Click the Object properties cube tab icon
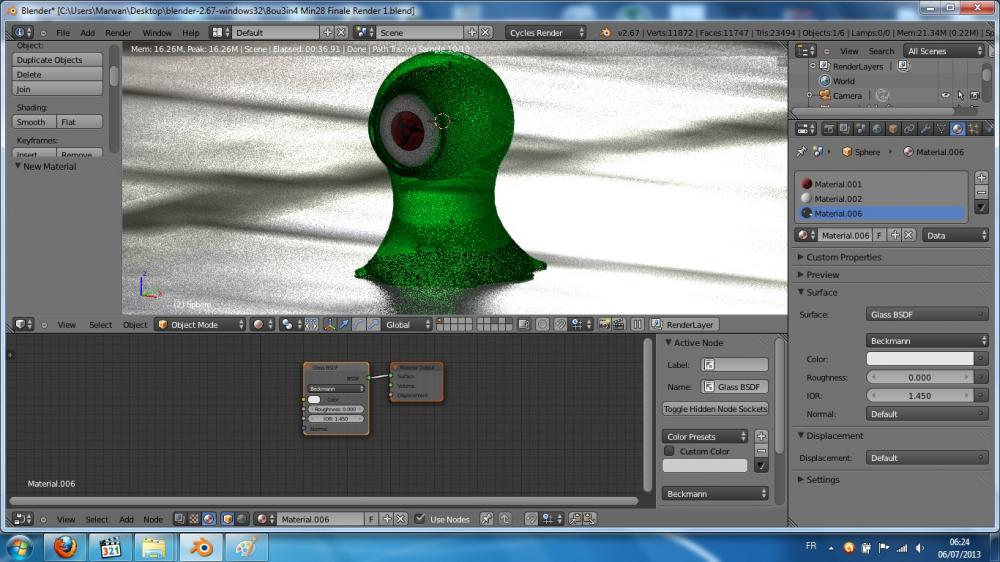Viewport: 1000px width, 562px height. point(893,128)
